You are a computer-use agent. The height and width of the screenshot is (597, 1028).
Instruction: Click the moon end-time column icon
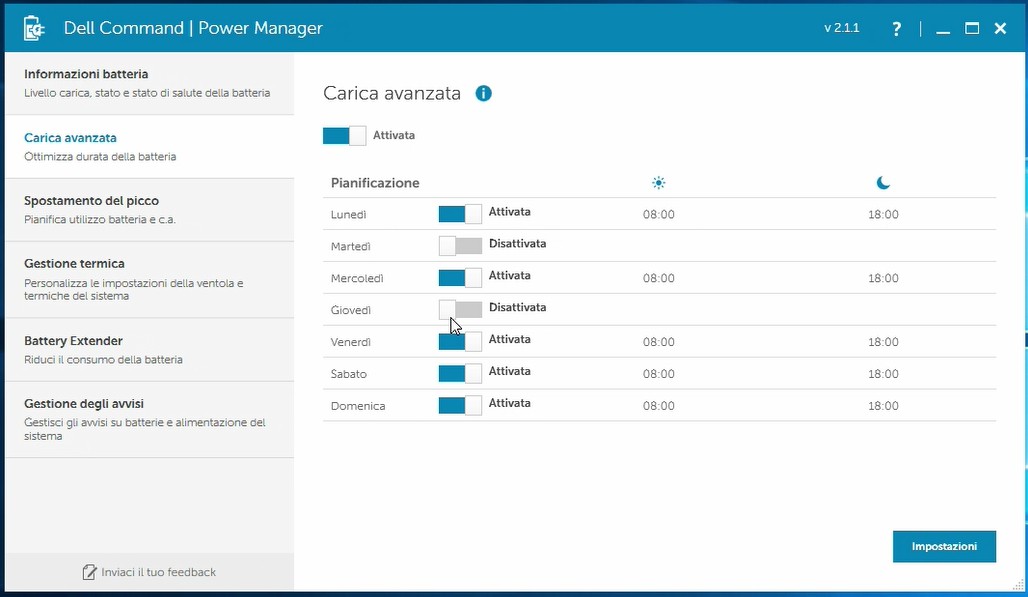[883, 183]
